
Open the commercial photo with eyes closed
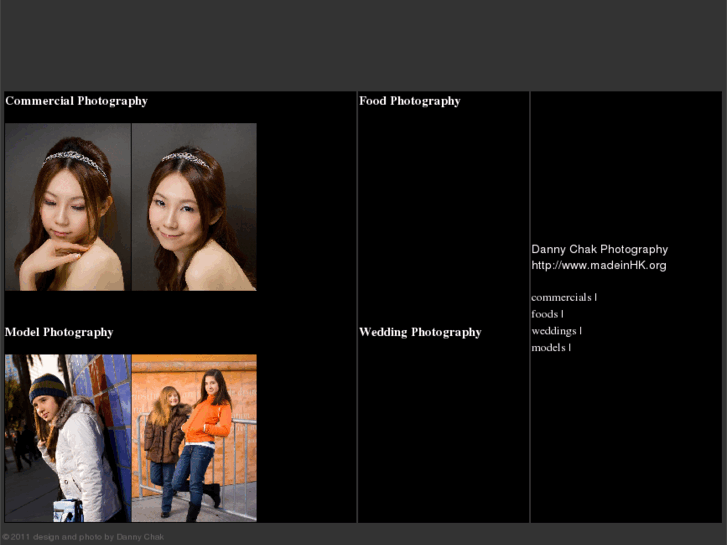coord(68,207)
